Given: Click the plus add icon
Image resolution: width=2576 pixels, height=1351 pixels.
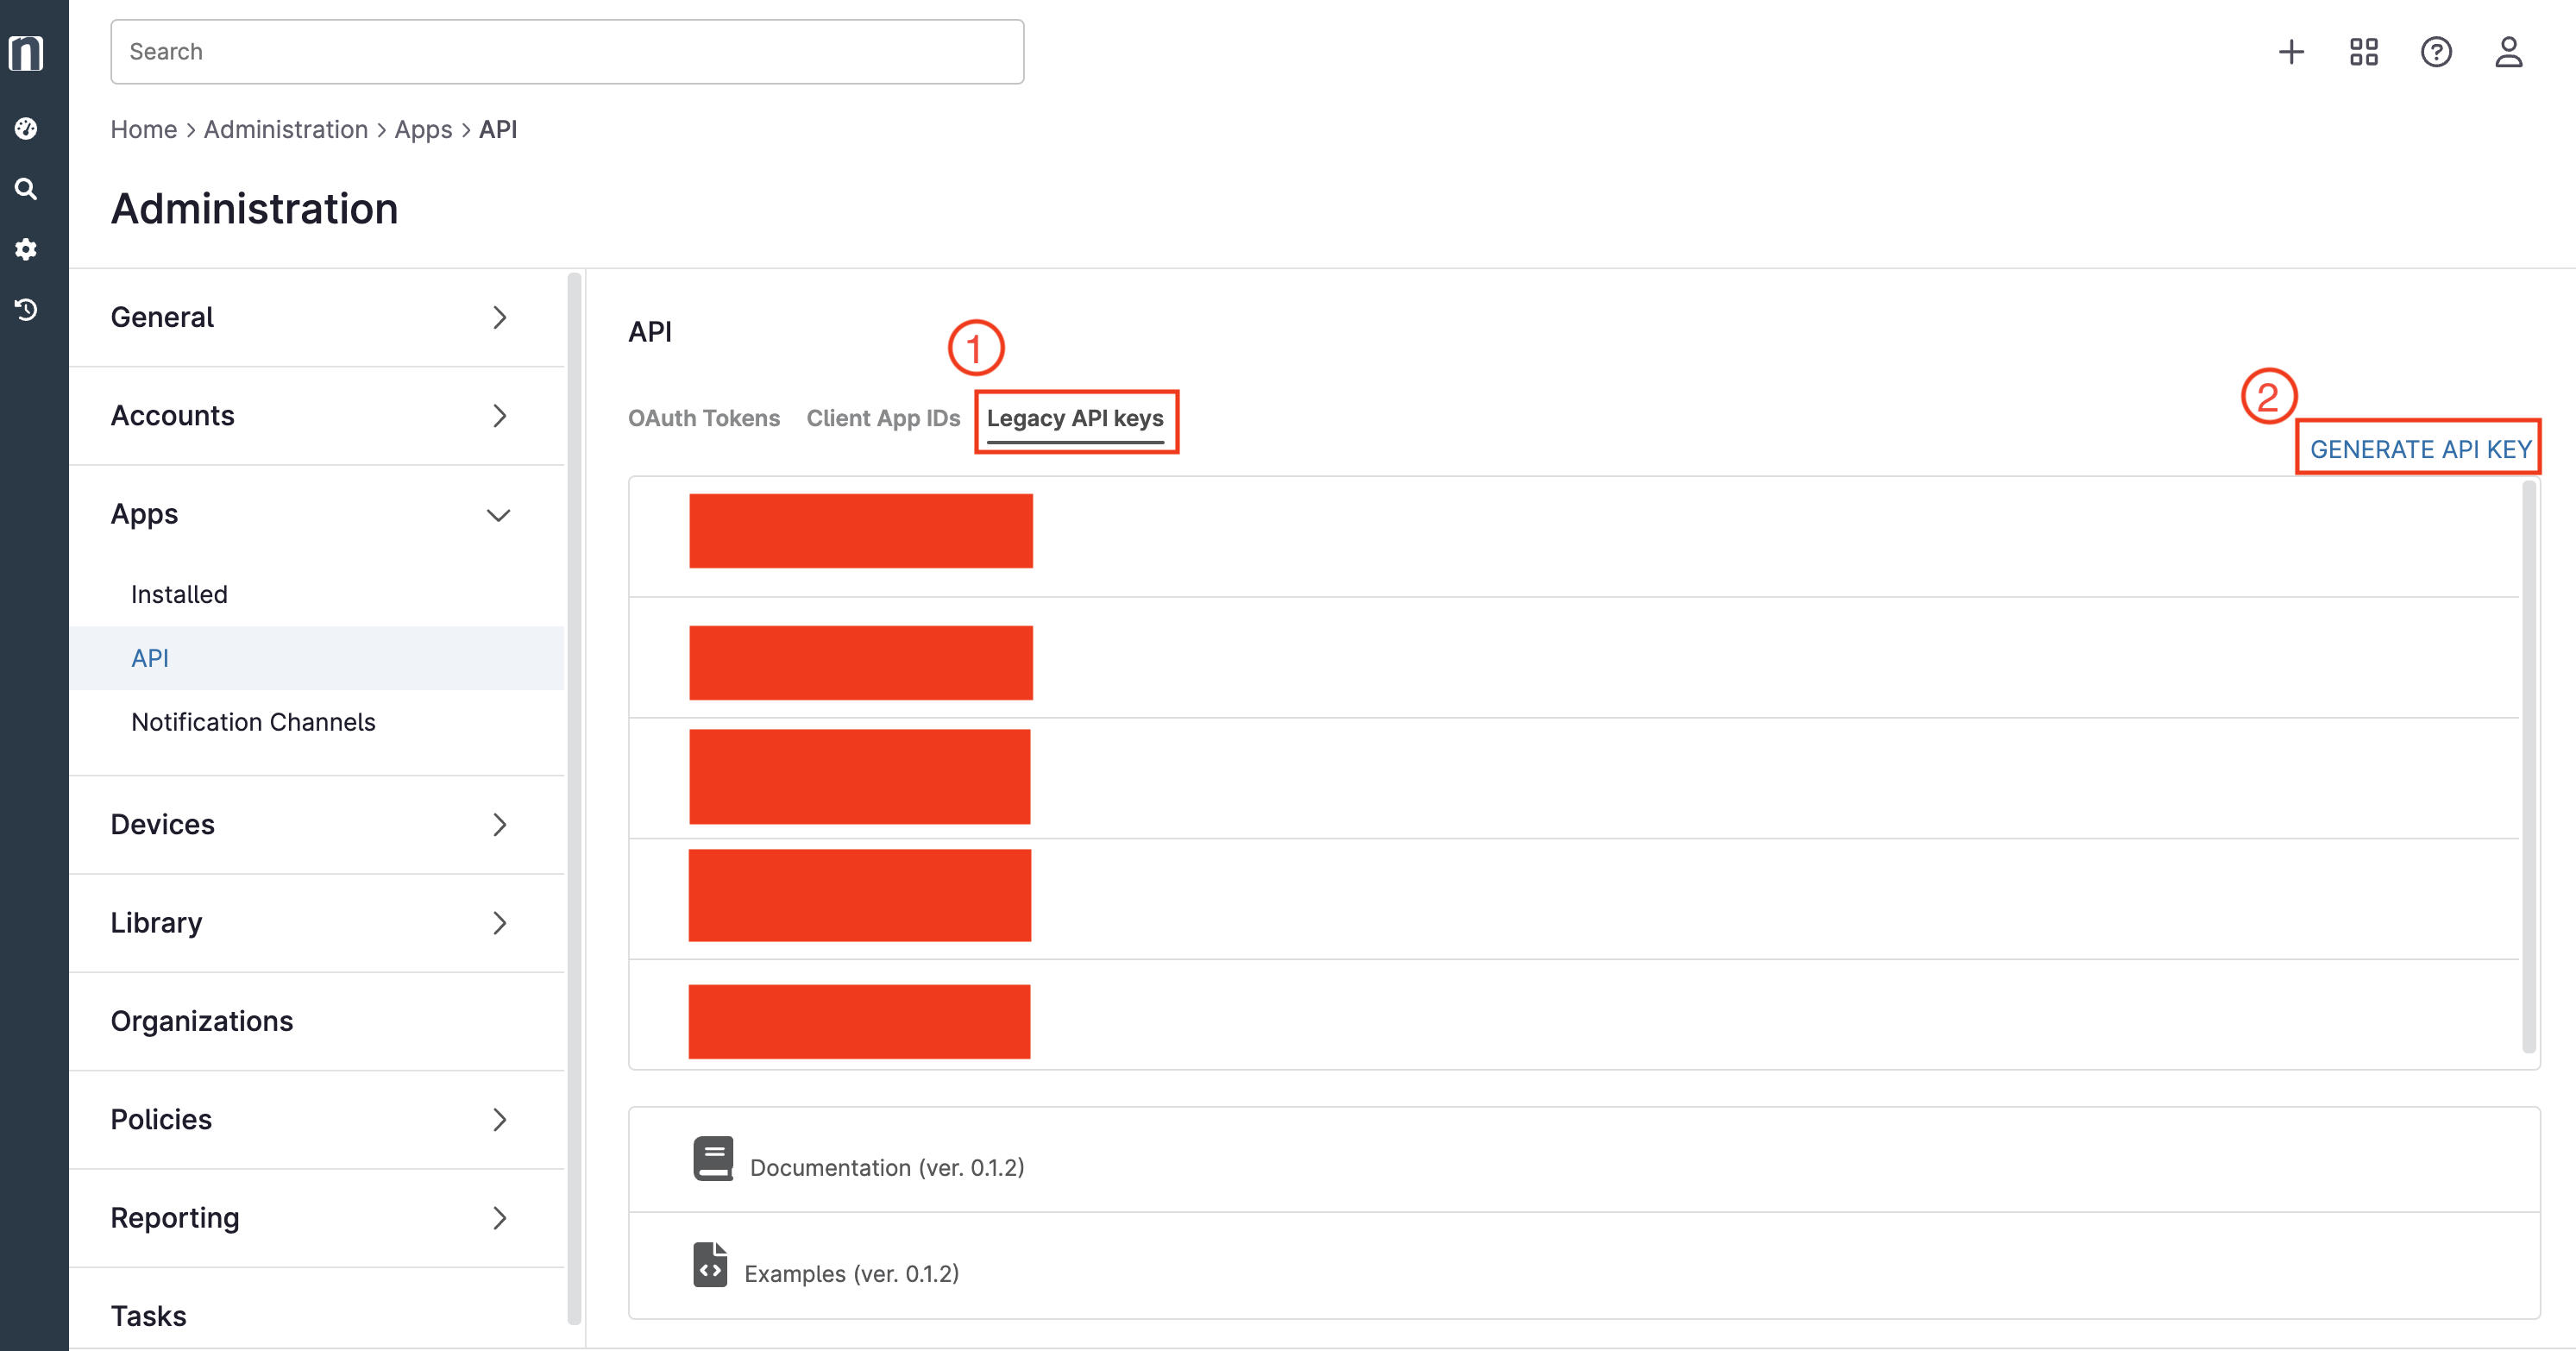Looking at the screenshot, I should click(2291, 52).
